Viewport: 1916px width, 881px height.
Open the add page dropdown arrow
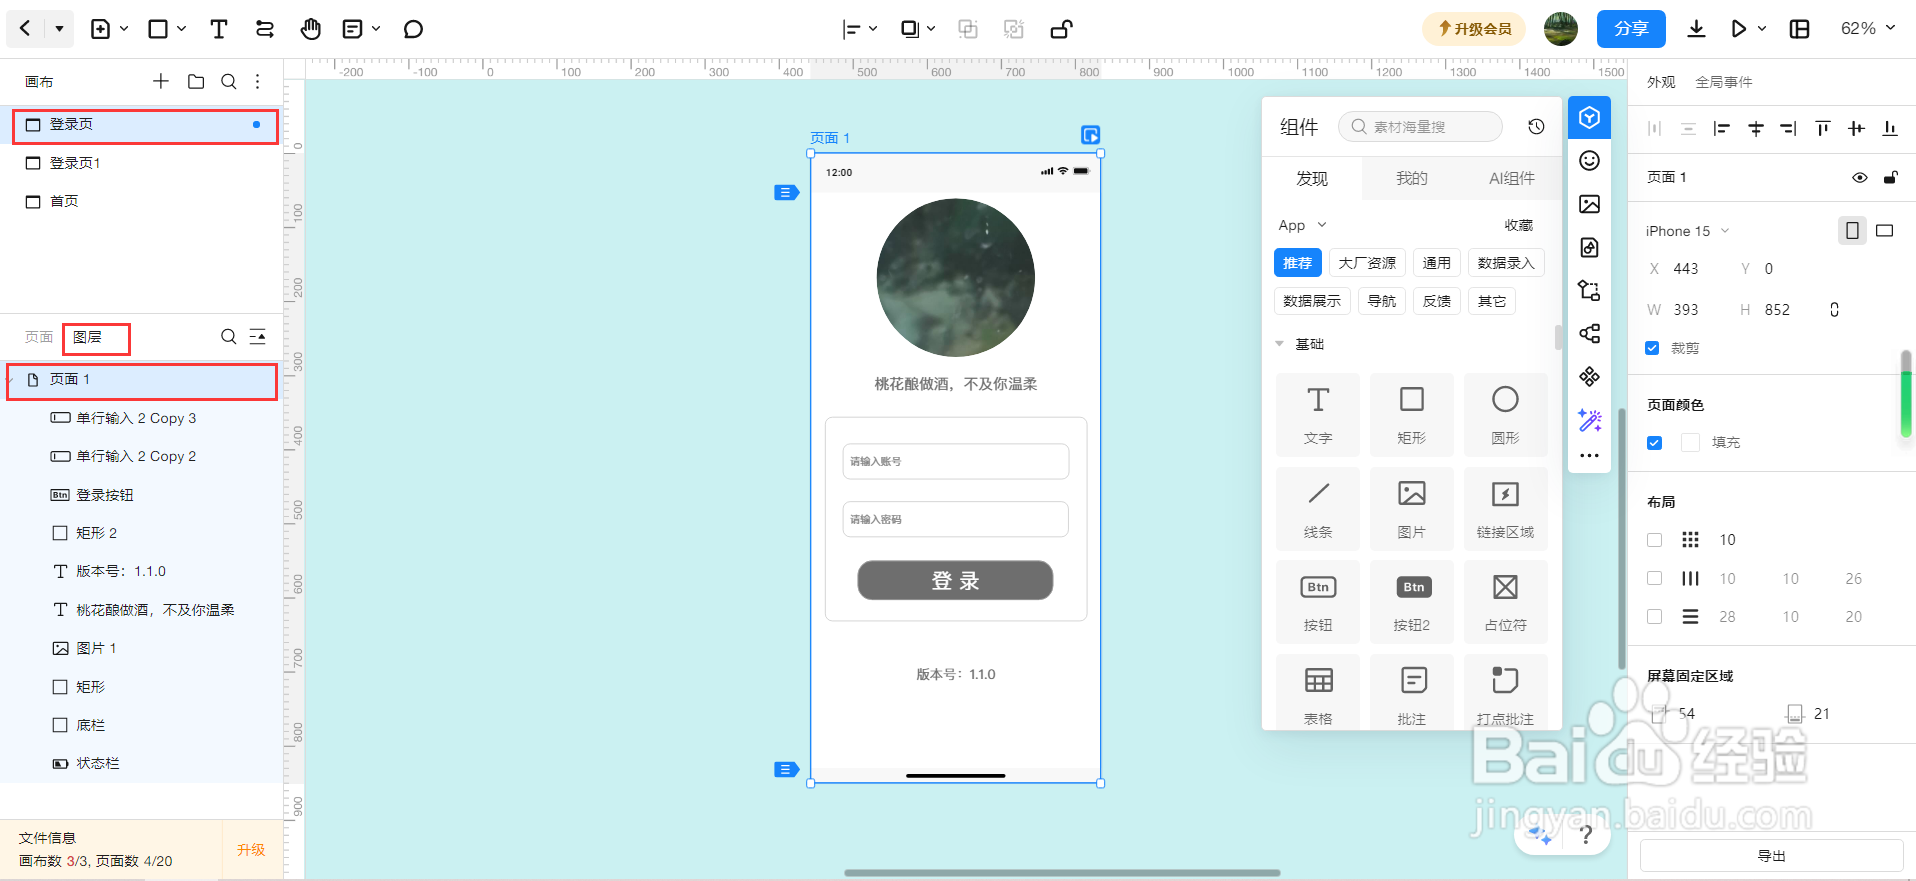(x=124, y=29)
